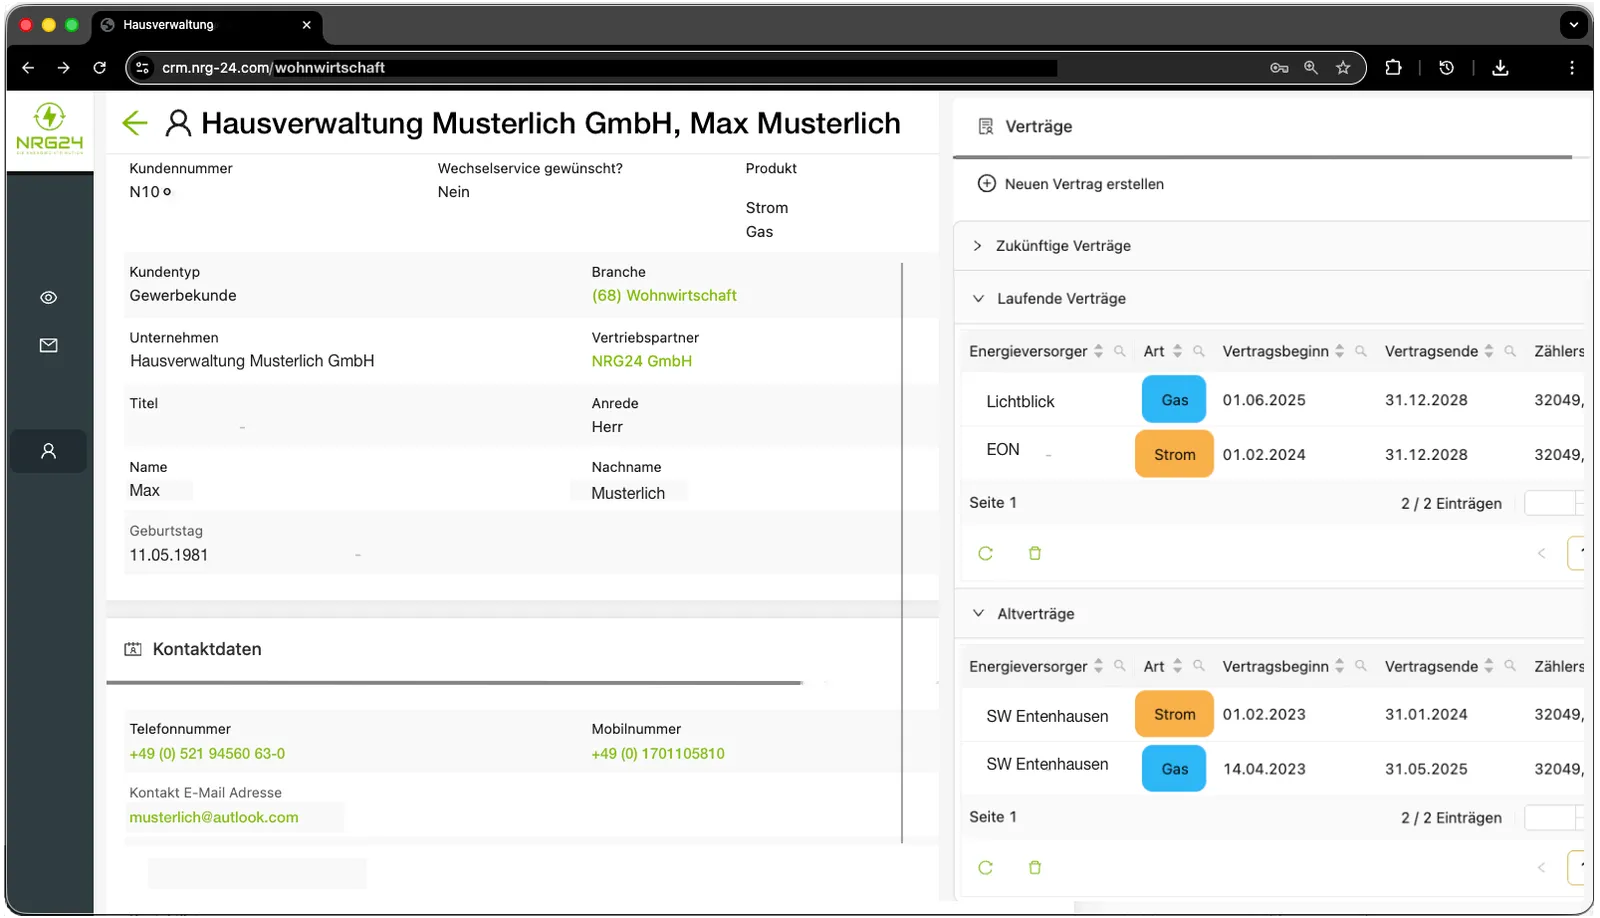Sort Laufende Verträge by Vertragsbeginn
The height and width of the screenshot is (918, 1600).
click(1339, 351)
